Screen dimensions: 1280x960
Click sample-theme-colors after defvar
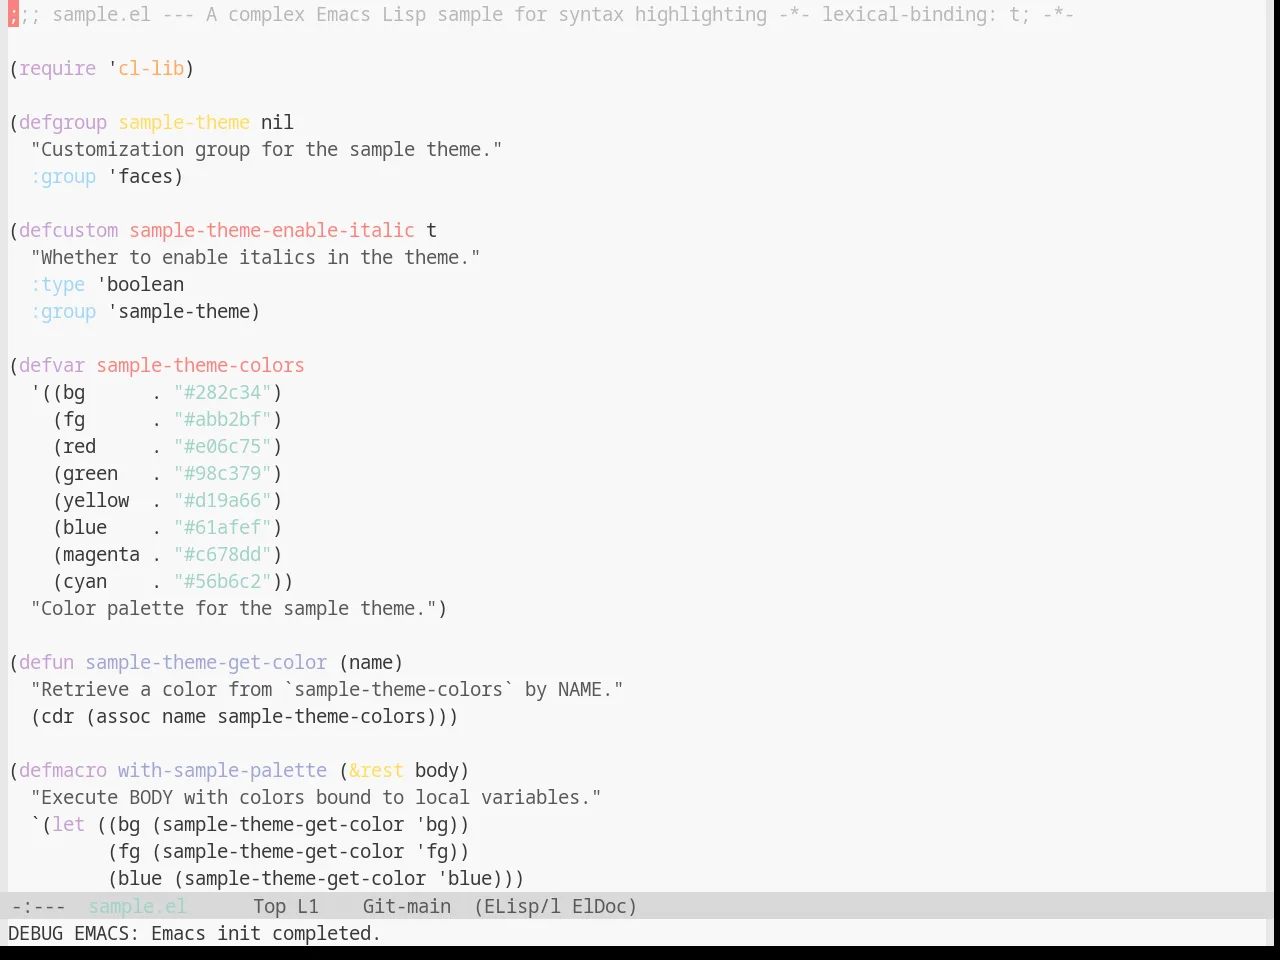(x=200, y=365)
